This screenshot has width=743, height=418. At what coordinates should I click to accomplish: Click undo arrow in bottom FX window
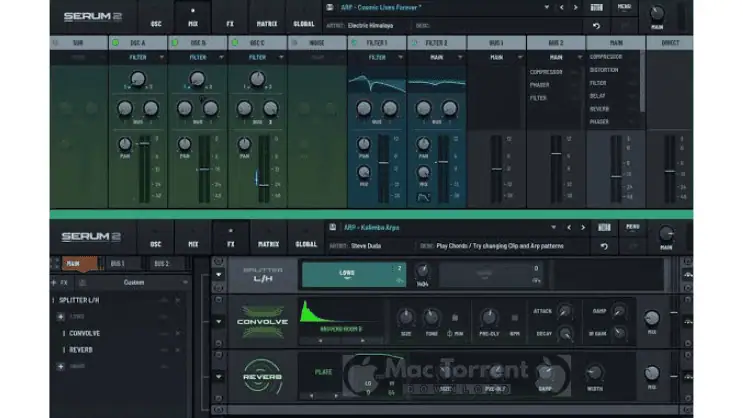point(604,246)
